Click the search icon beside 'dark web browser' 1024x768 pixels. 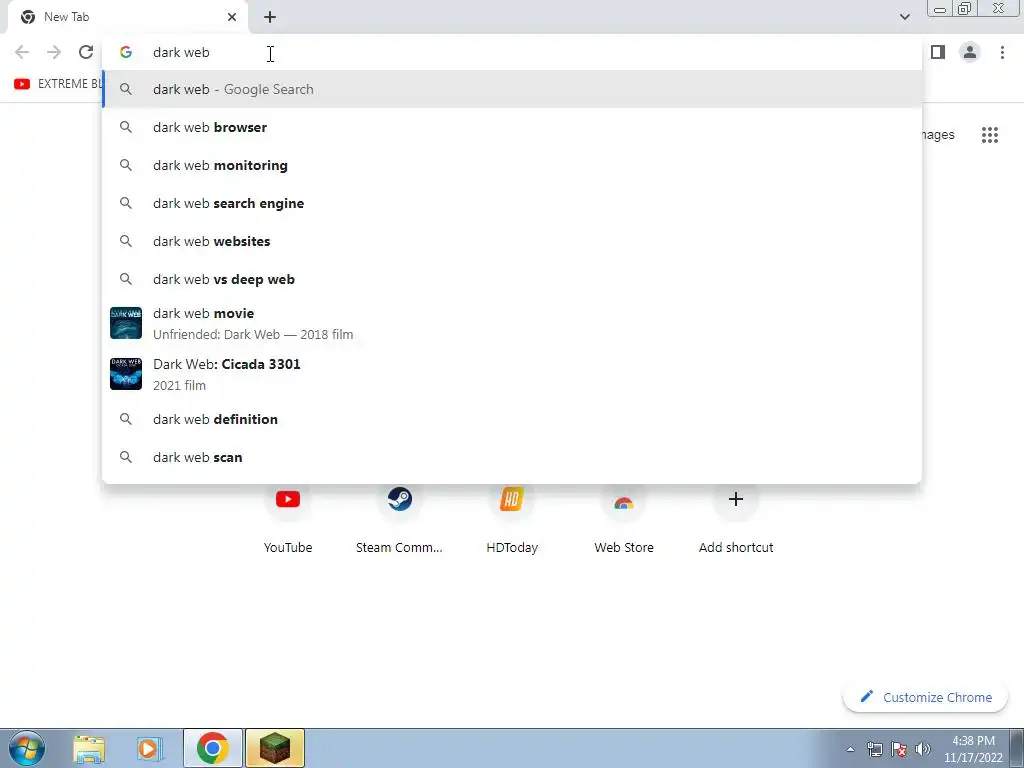(x=125, y=127)
